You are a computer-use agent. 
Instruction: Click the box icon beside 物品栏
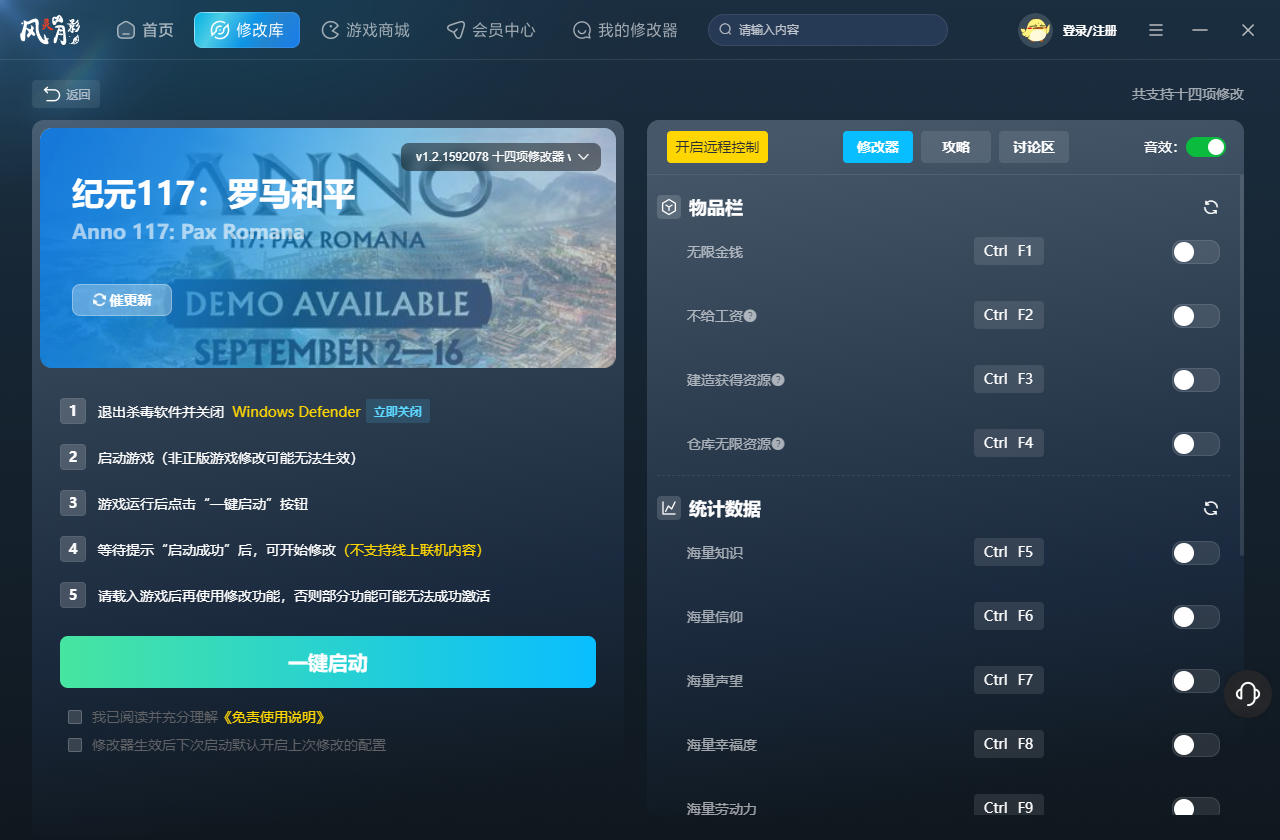coord(668,207)
